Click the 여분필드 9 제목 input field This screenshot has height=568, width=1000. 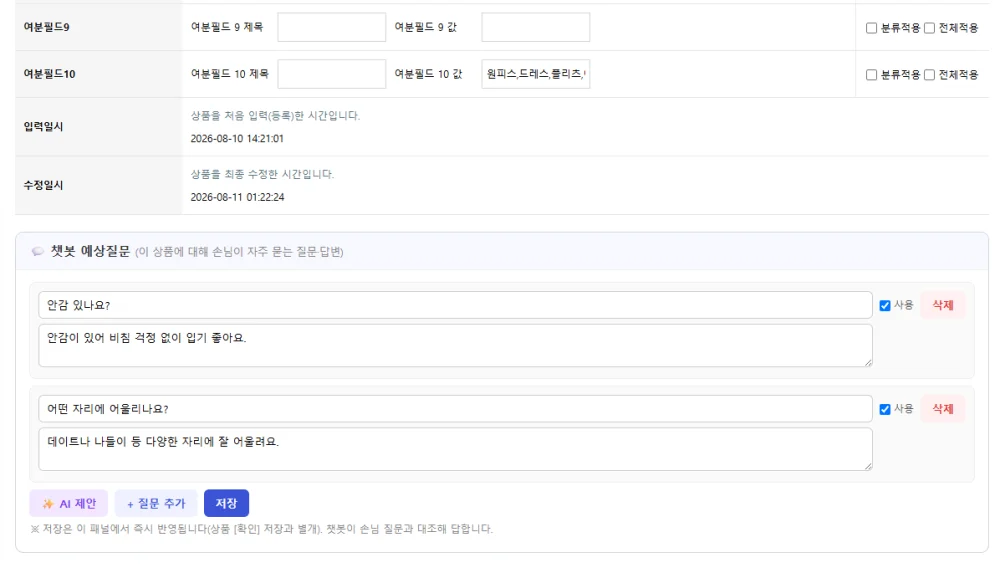coord(332,27)
